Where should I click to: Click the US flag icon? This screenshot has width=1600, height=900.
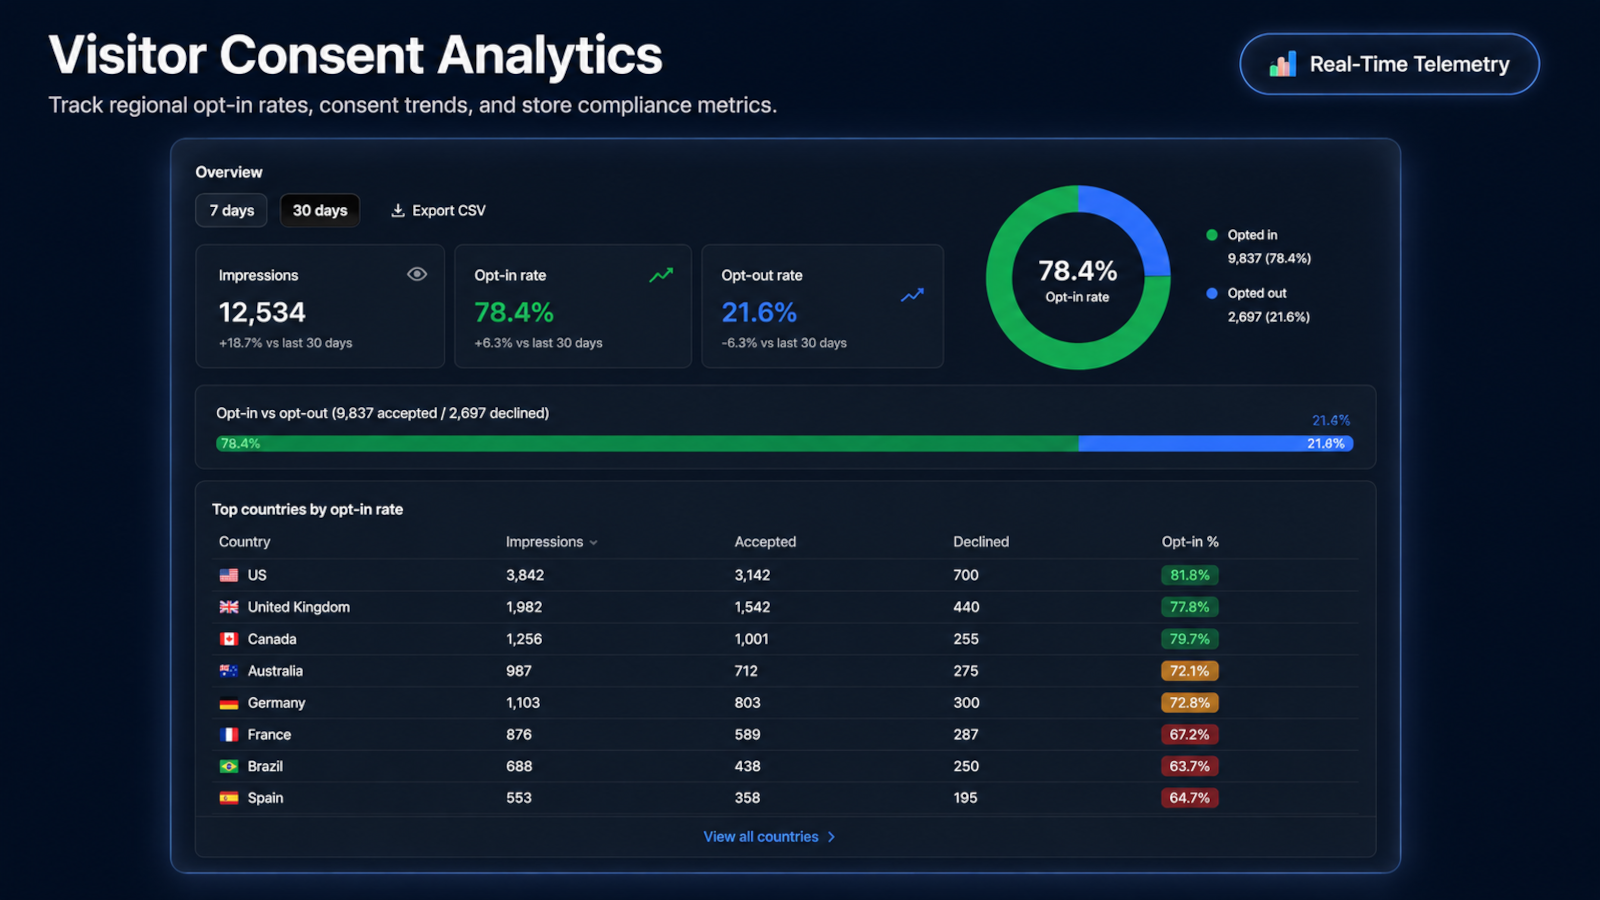tap(229, 575)
